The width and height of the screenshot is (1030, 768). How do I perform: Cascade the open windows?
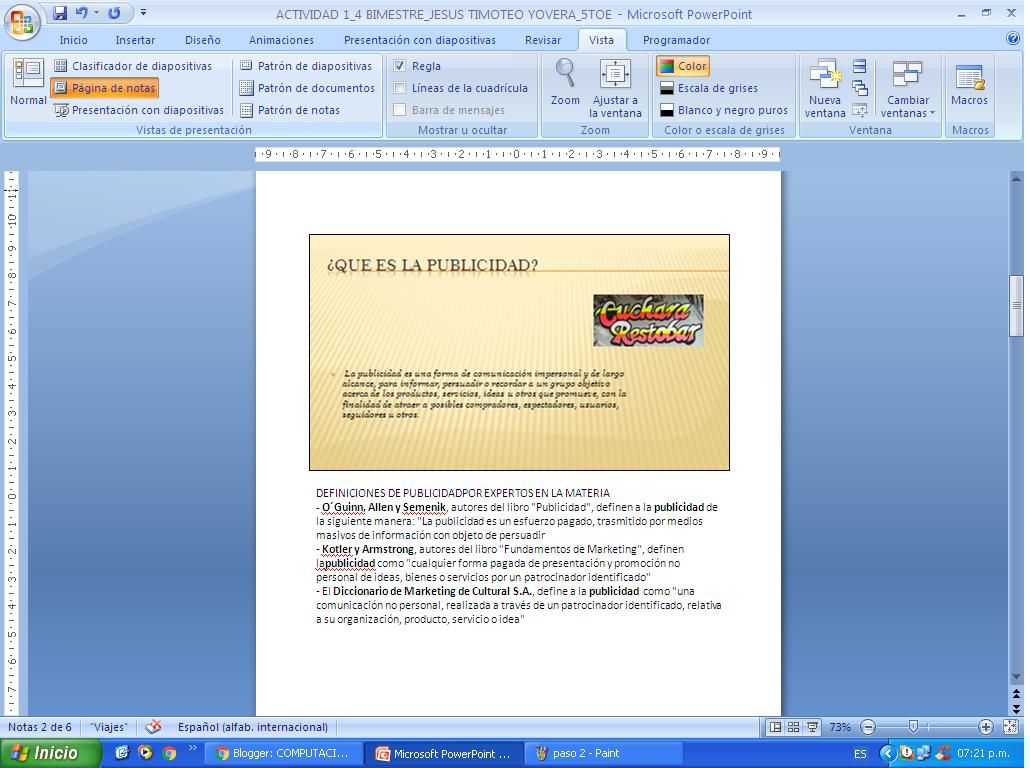click(x=859, y=87)
